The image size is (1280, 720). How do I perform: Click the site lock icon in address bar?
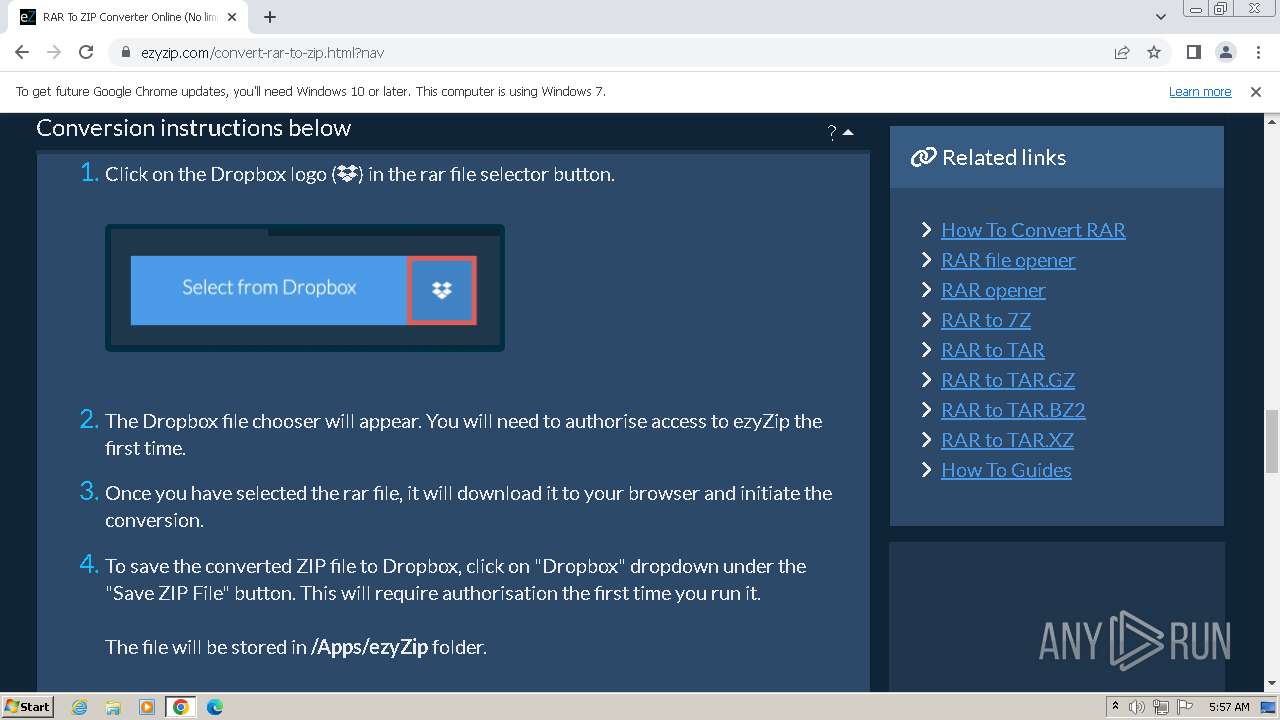tap(126, 53)
